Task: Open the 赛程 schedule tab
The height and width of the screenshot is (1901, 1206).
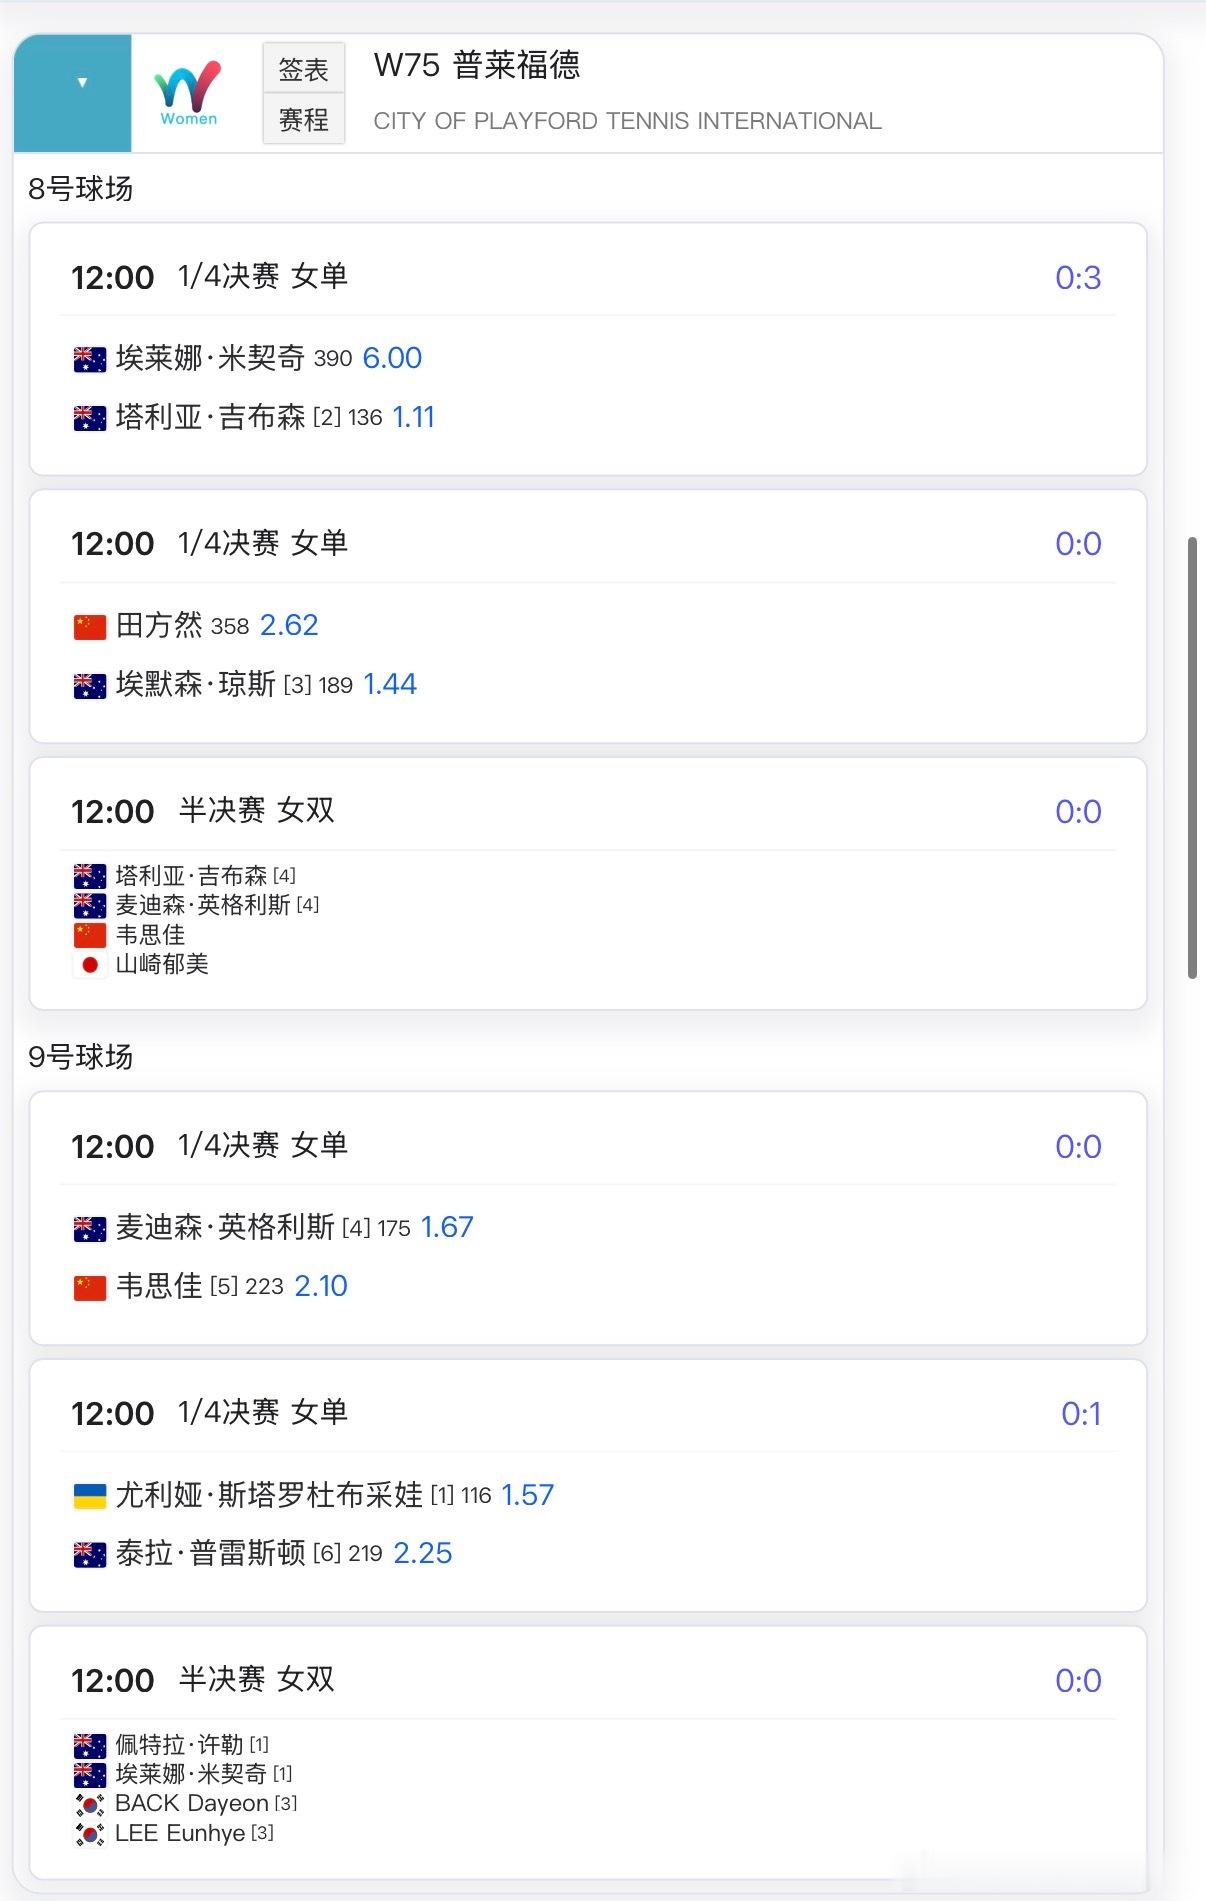Action: click(x=303, y=120)
